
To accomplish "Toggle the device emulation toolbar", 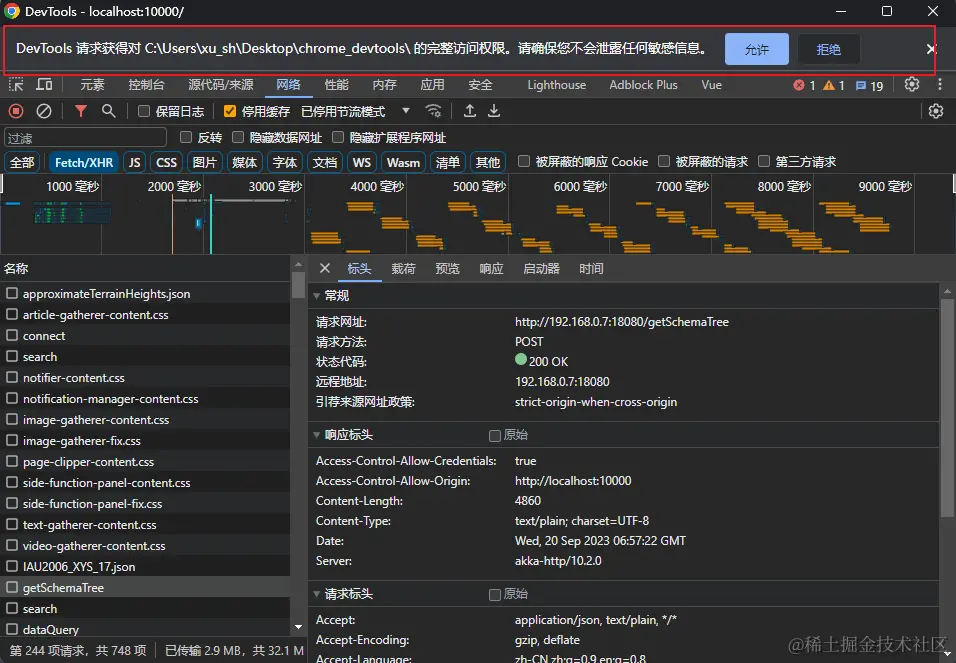I will (44, 85).
